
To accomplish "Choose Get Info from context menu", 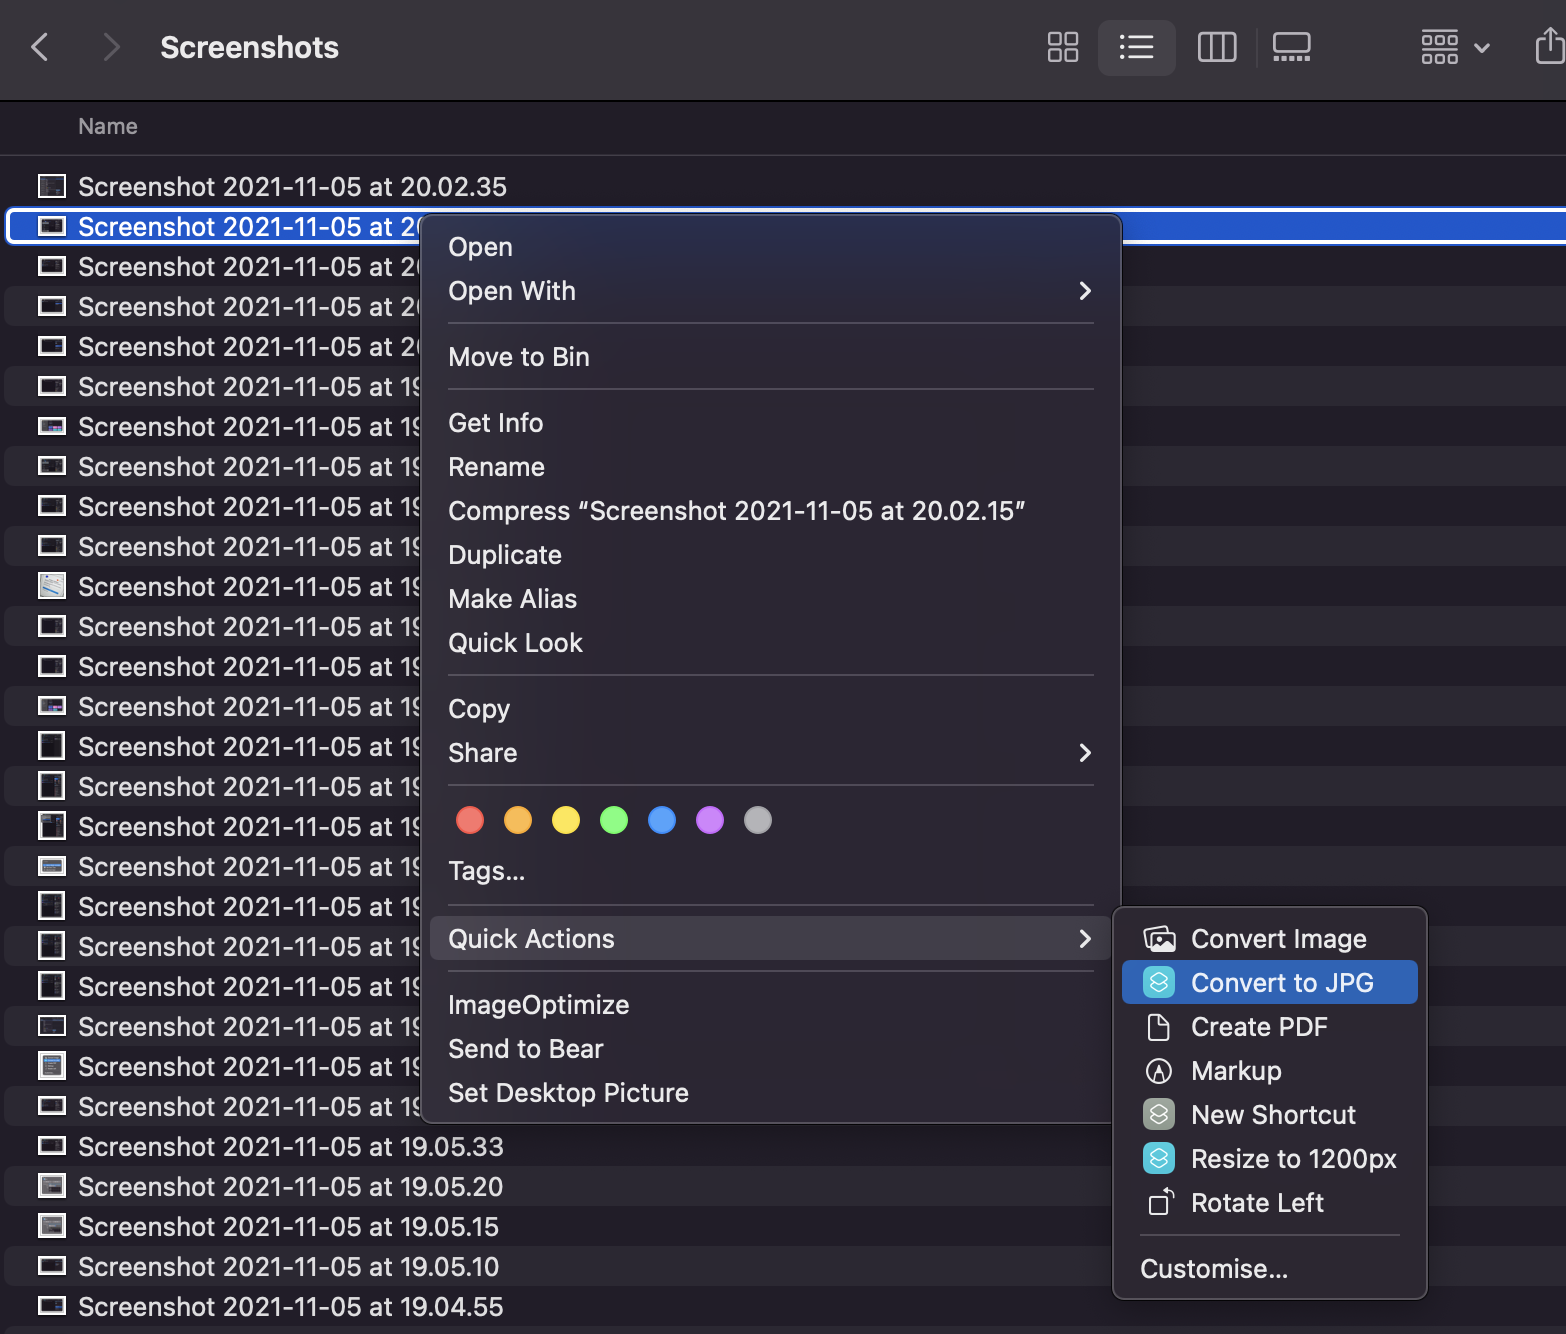I will pyautogui.click(x=496, y=423).
